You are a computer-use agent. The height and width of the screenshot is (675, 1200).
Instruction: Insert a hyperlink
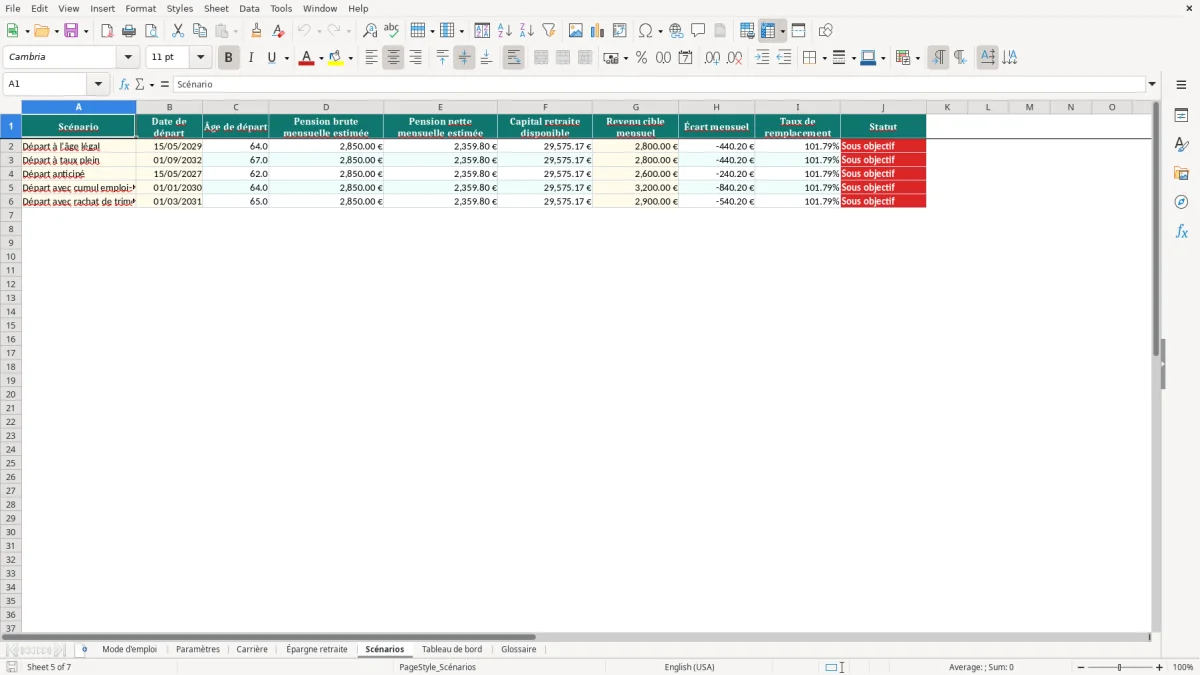[677, 31]
